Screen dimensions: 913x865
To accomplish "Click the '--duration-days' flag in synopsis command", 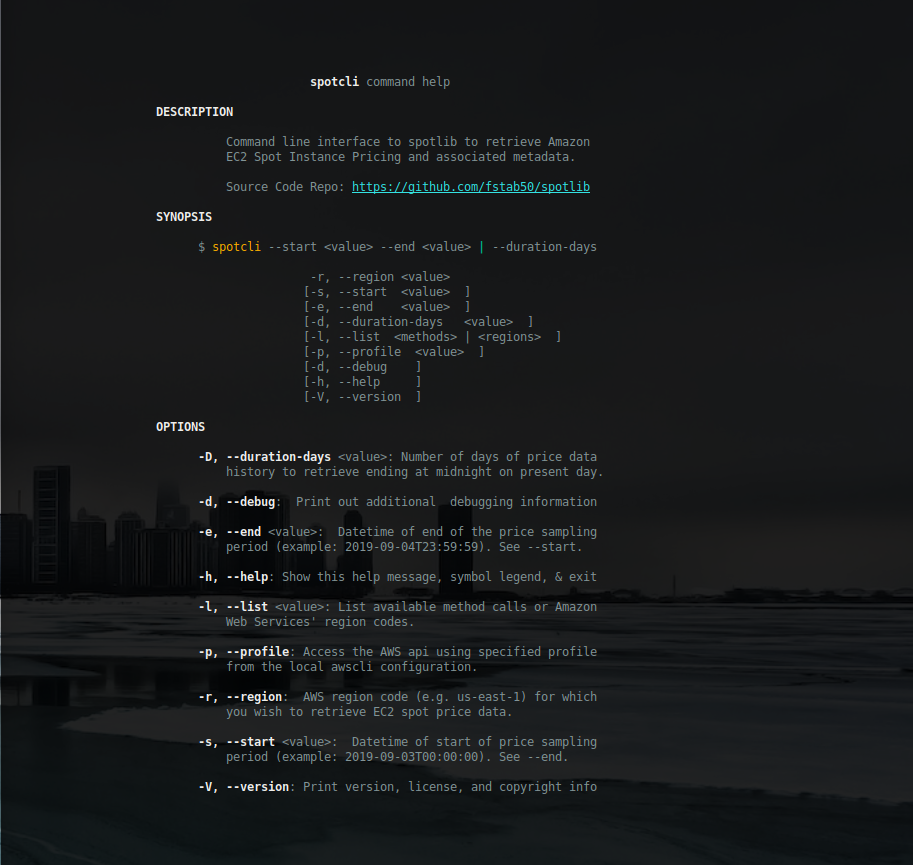I will point(544,247).
